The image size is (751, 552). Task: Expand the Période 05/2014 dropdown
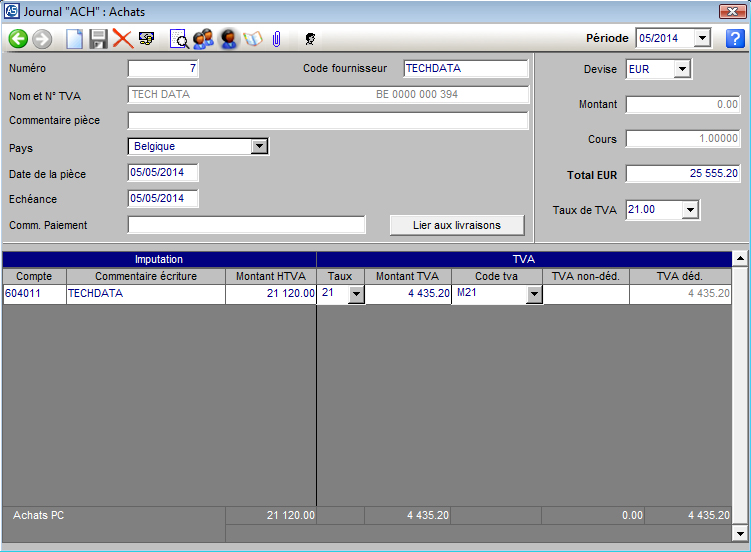click(x=701, y=38)
